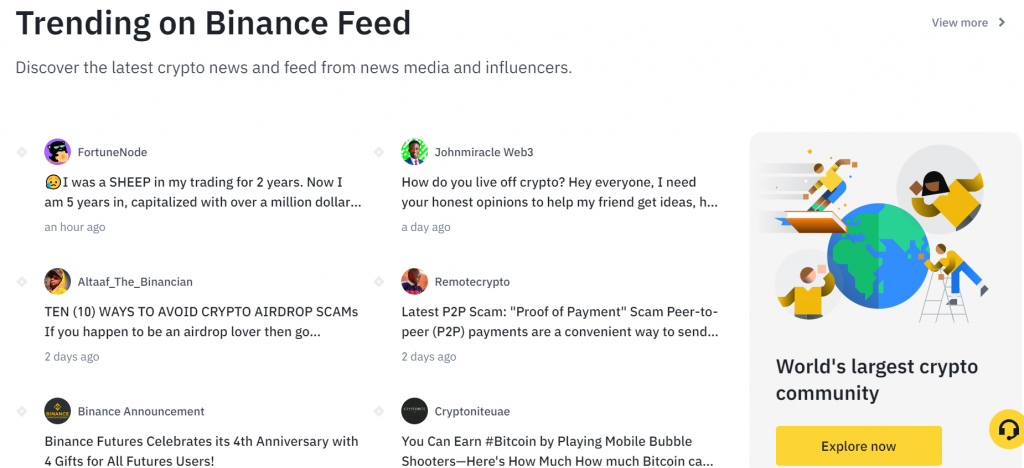Select the Binance Announcement username
The width and height of the screenshot is (1024, 468).
point(141,411)
